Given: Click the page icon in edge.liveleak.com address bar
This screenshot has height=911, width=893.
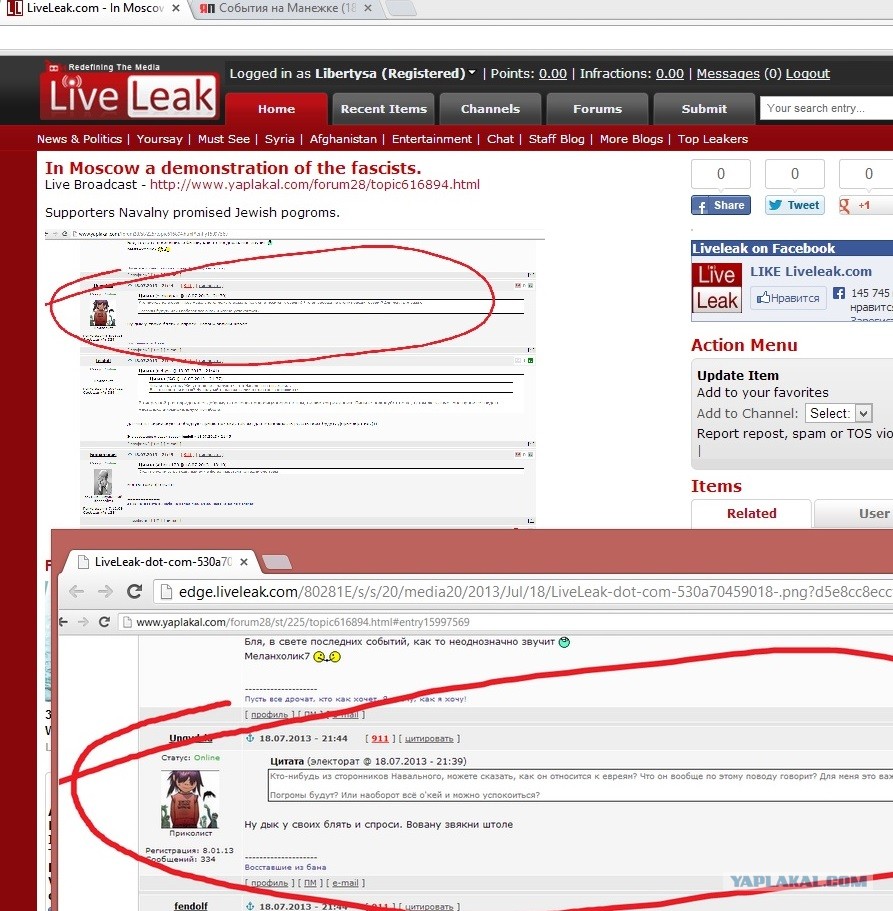Looking at the screenshot, I should pyautogui.click(x=166, y=592).
